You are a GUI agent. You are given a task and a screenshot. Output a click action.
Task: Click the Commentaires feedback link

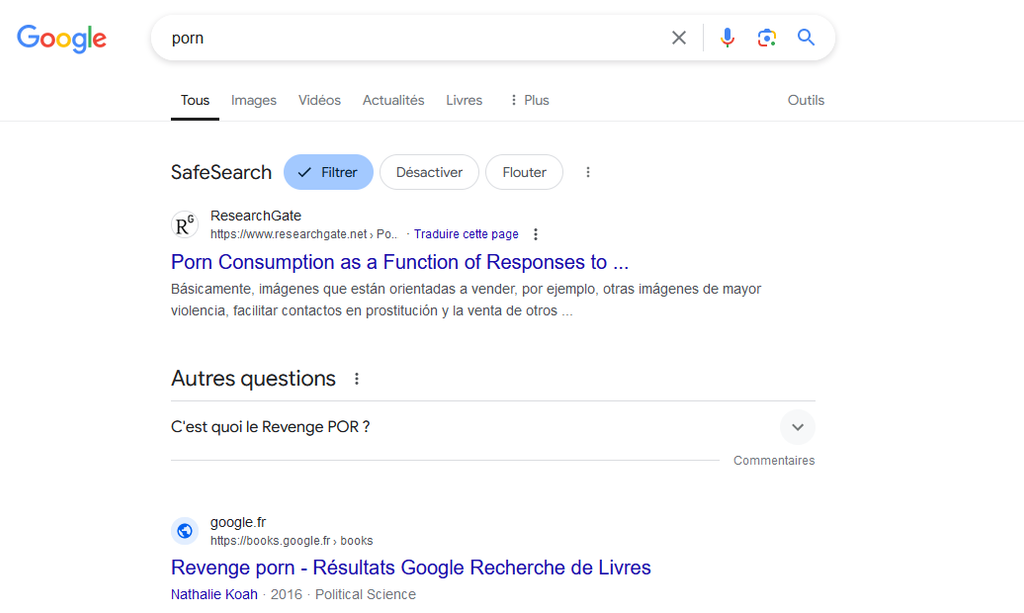(774, 461)
